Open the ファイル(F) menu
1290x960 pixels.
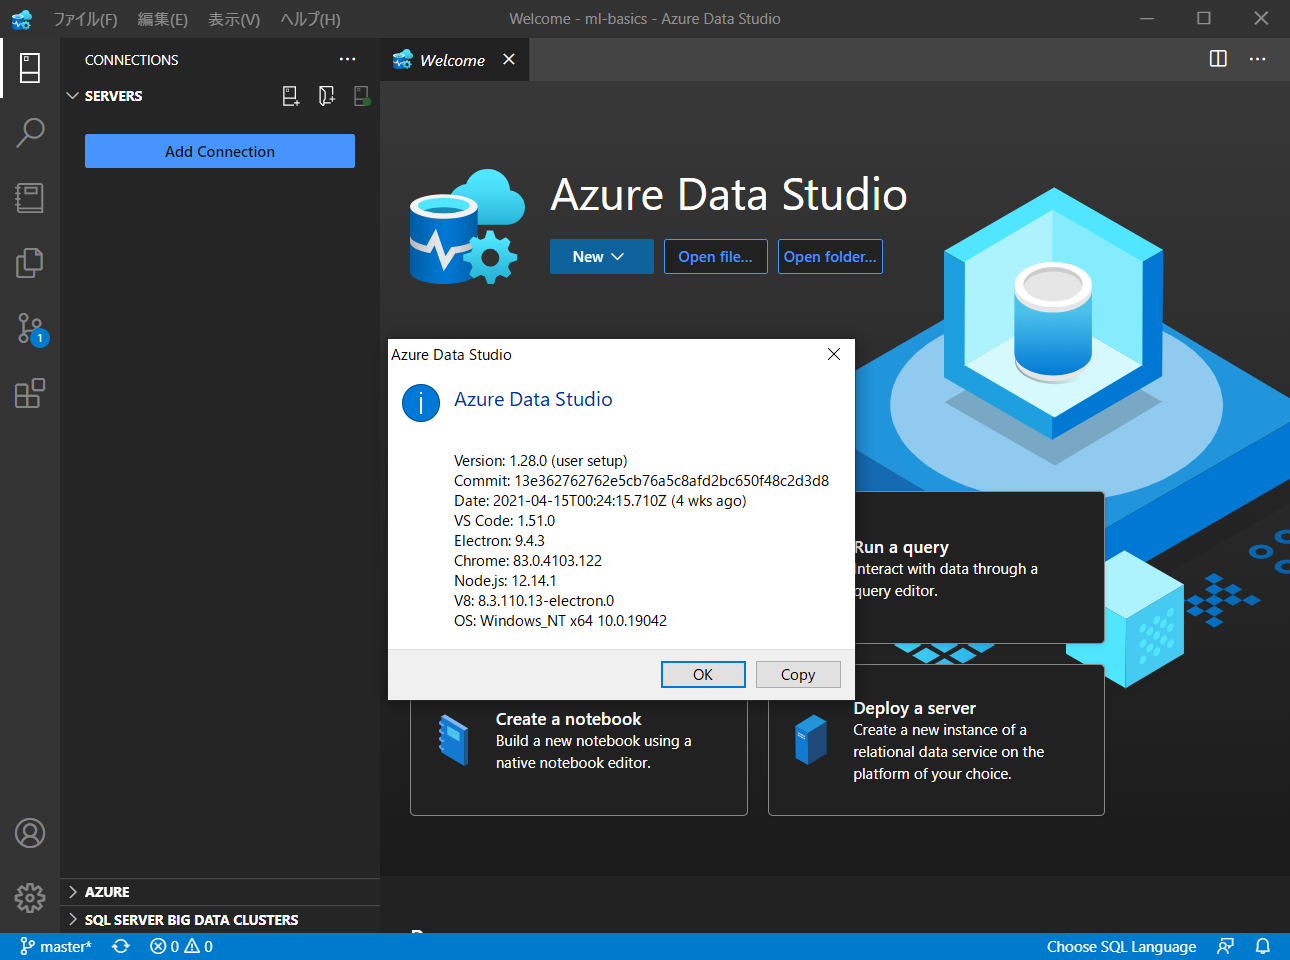coord(86,19)
